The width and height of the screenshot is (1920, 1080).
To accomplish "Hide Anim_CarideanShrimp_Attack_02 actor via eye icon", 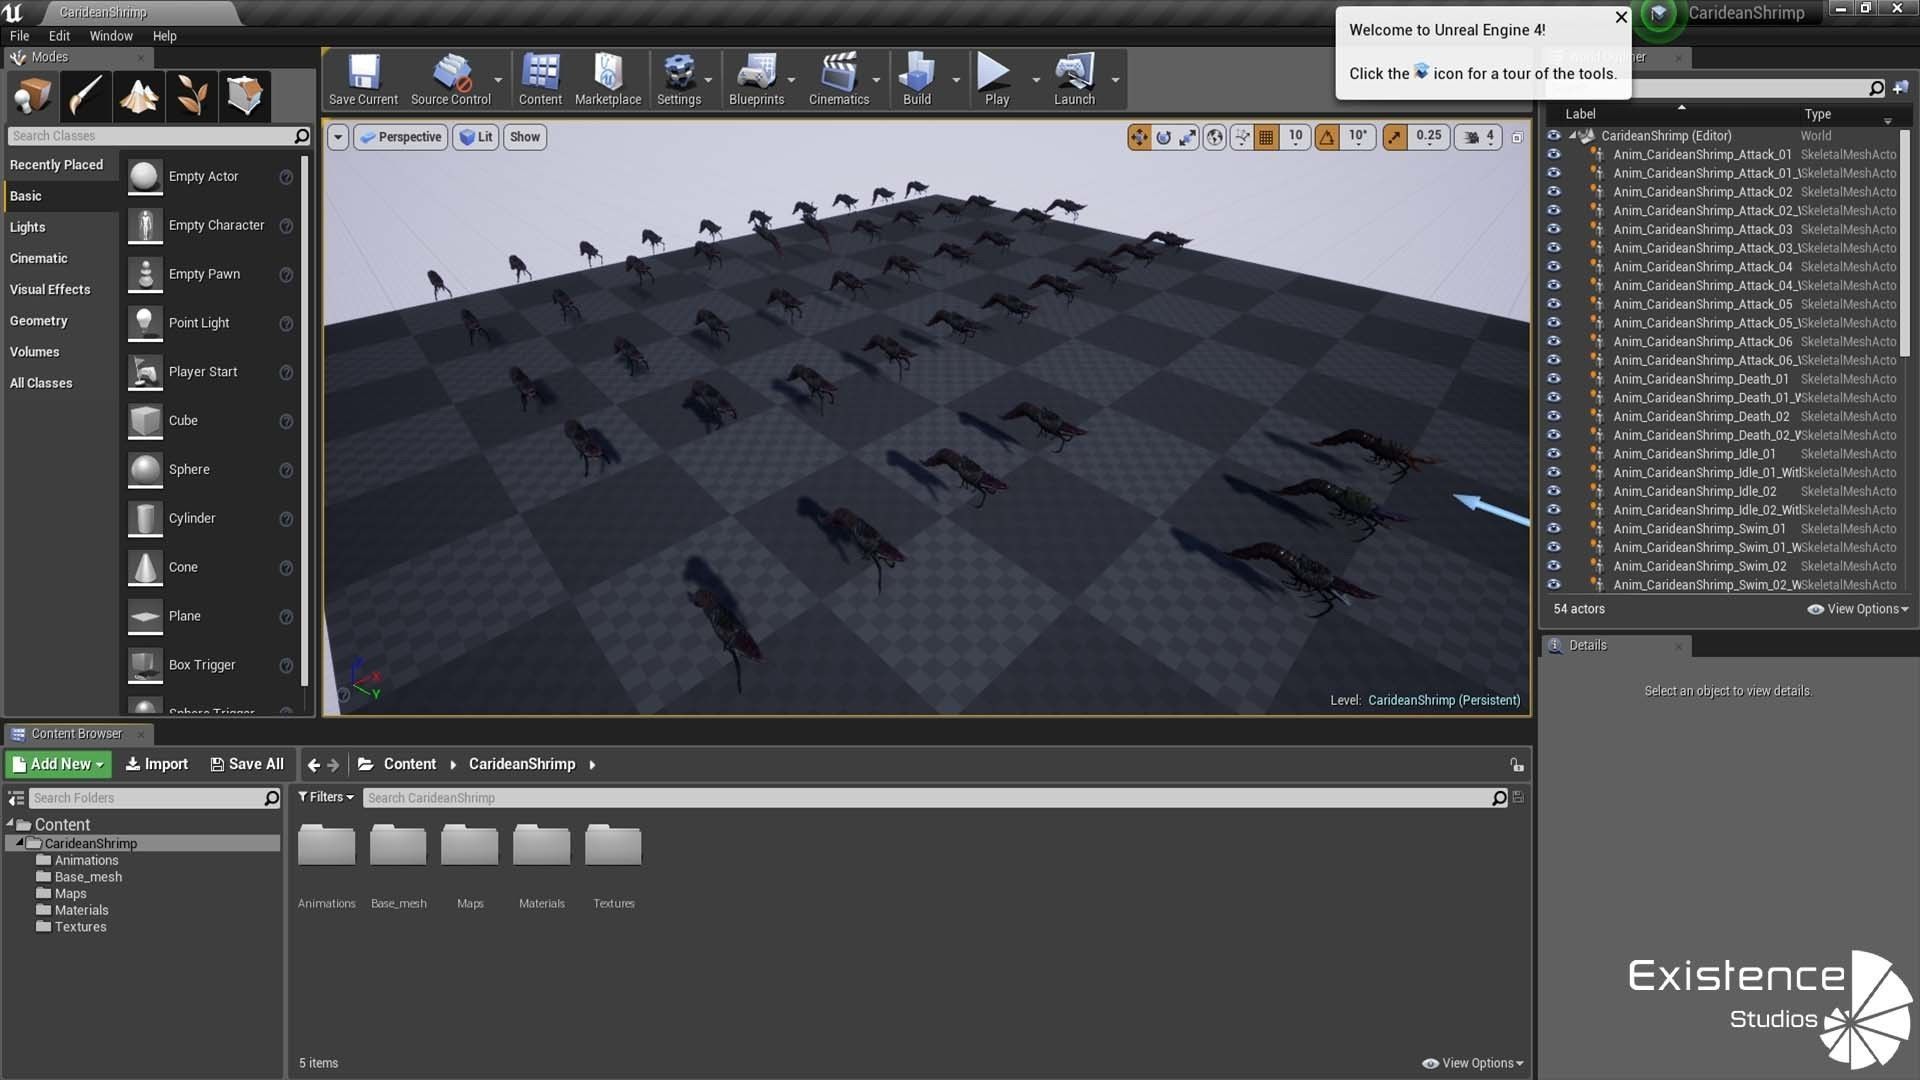I will 1553,191.
